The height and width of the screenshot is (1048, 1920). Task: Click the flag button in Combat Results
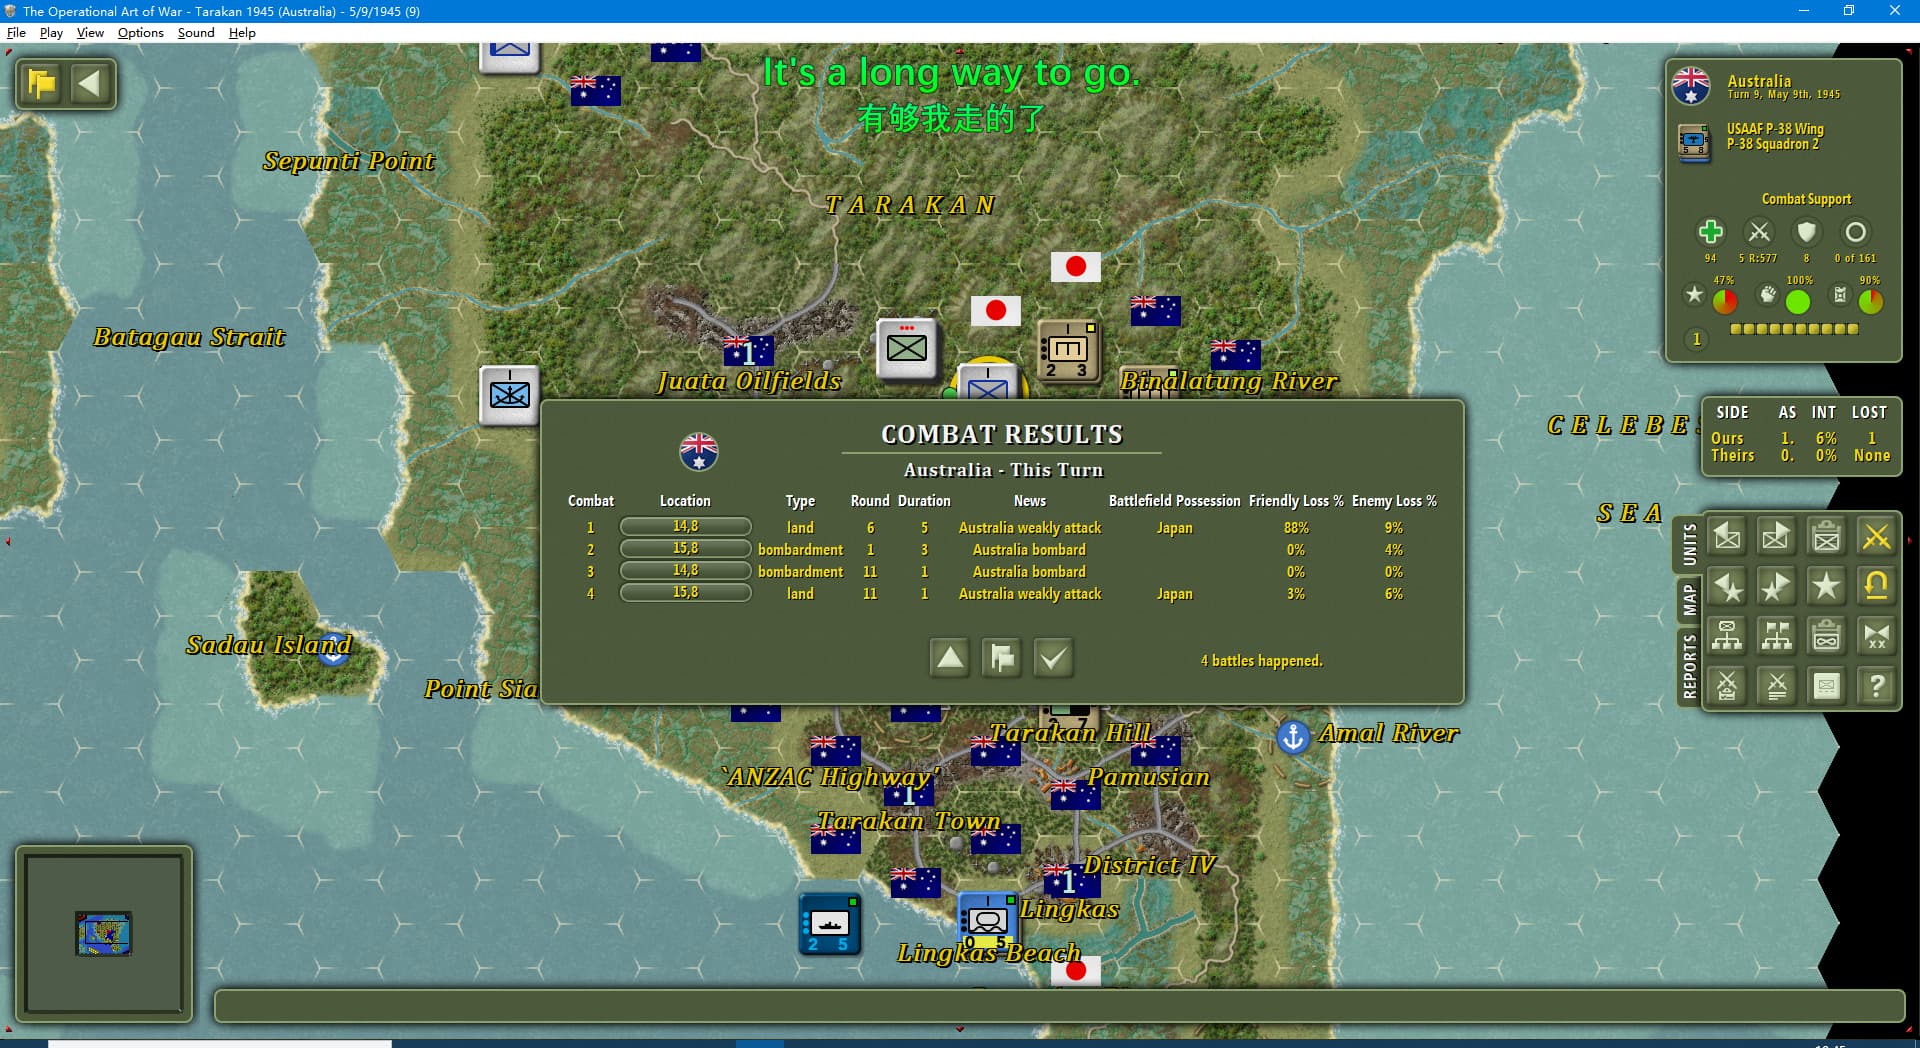(x=1001, y=658)
